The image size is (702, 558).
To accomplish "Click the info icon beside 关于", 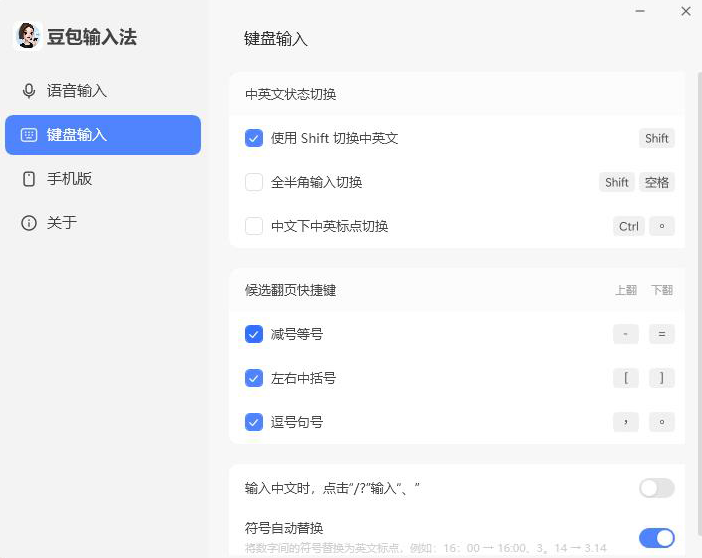I will (x=29, y=223).
